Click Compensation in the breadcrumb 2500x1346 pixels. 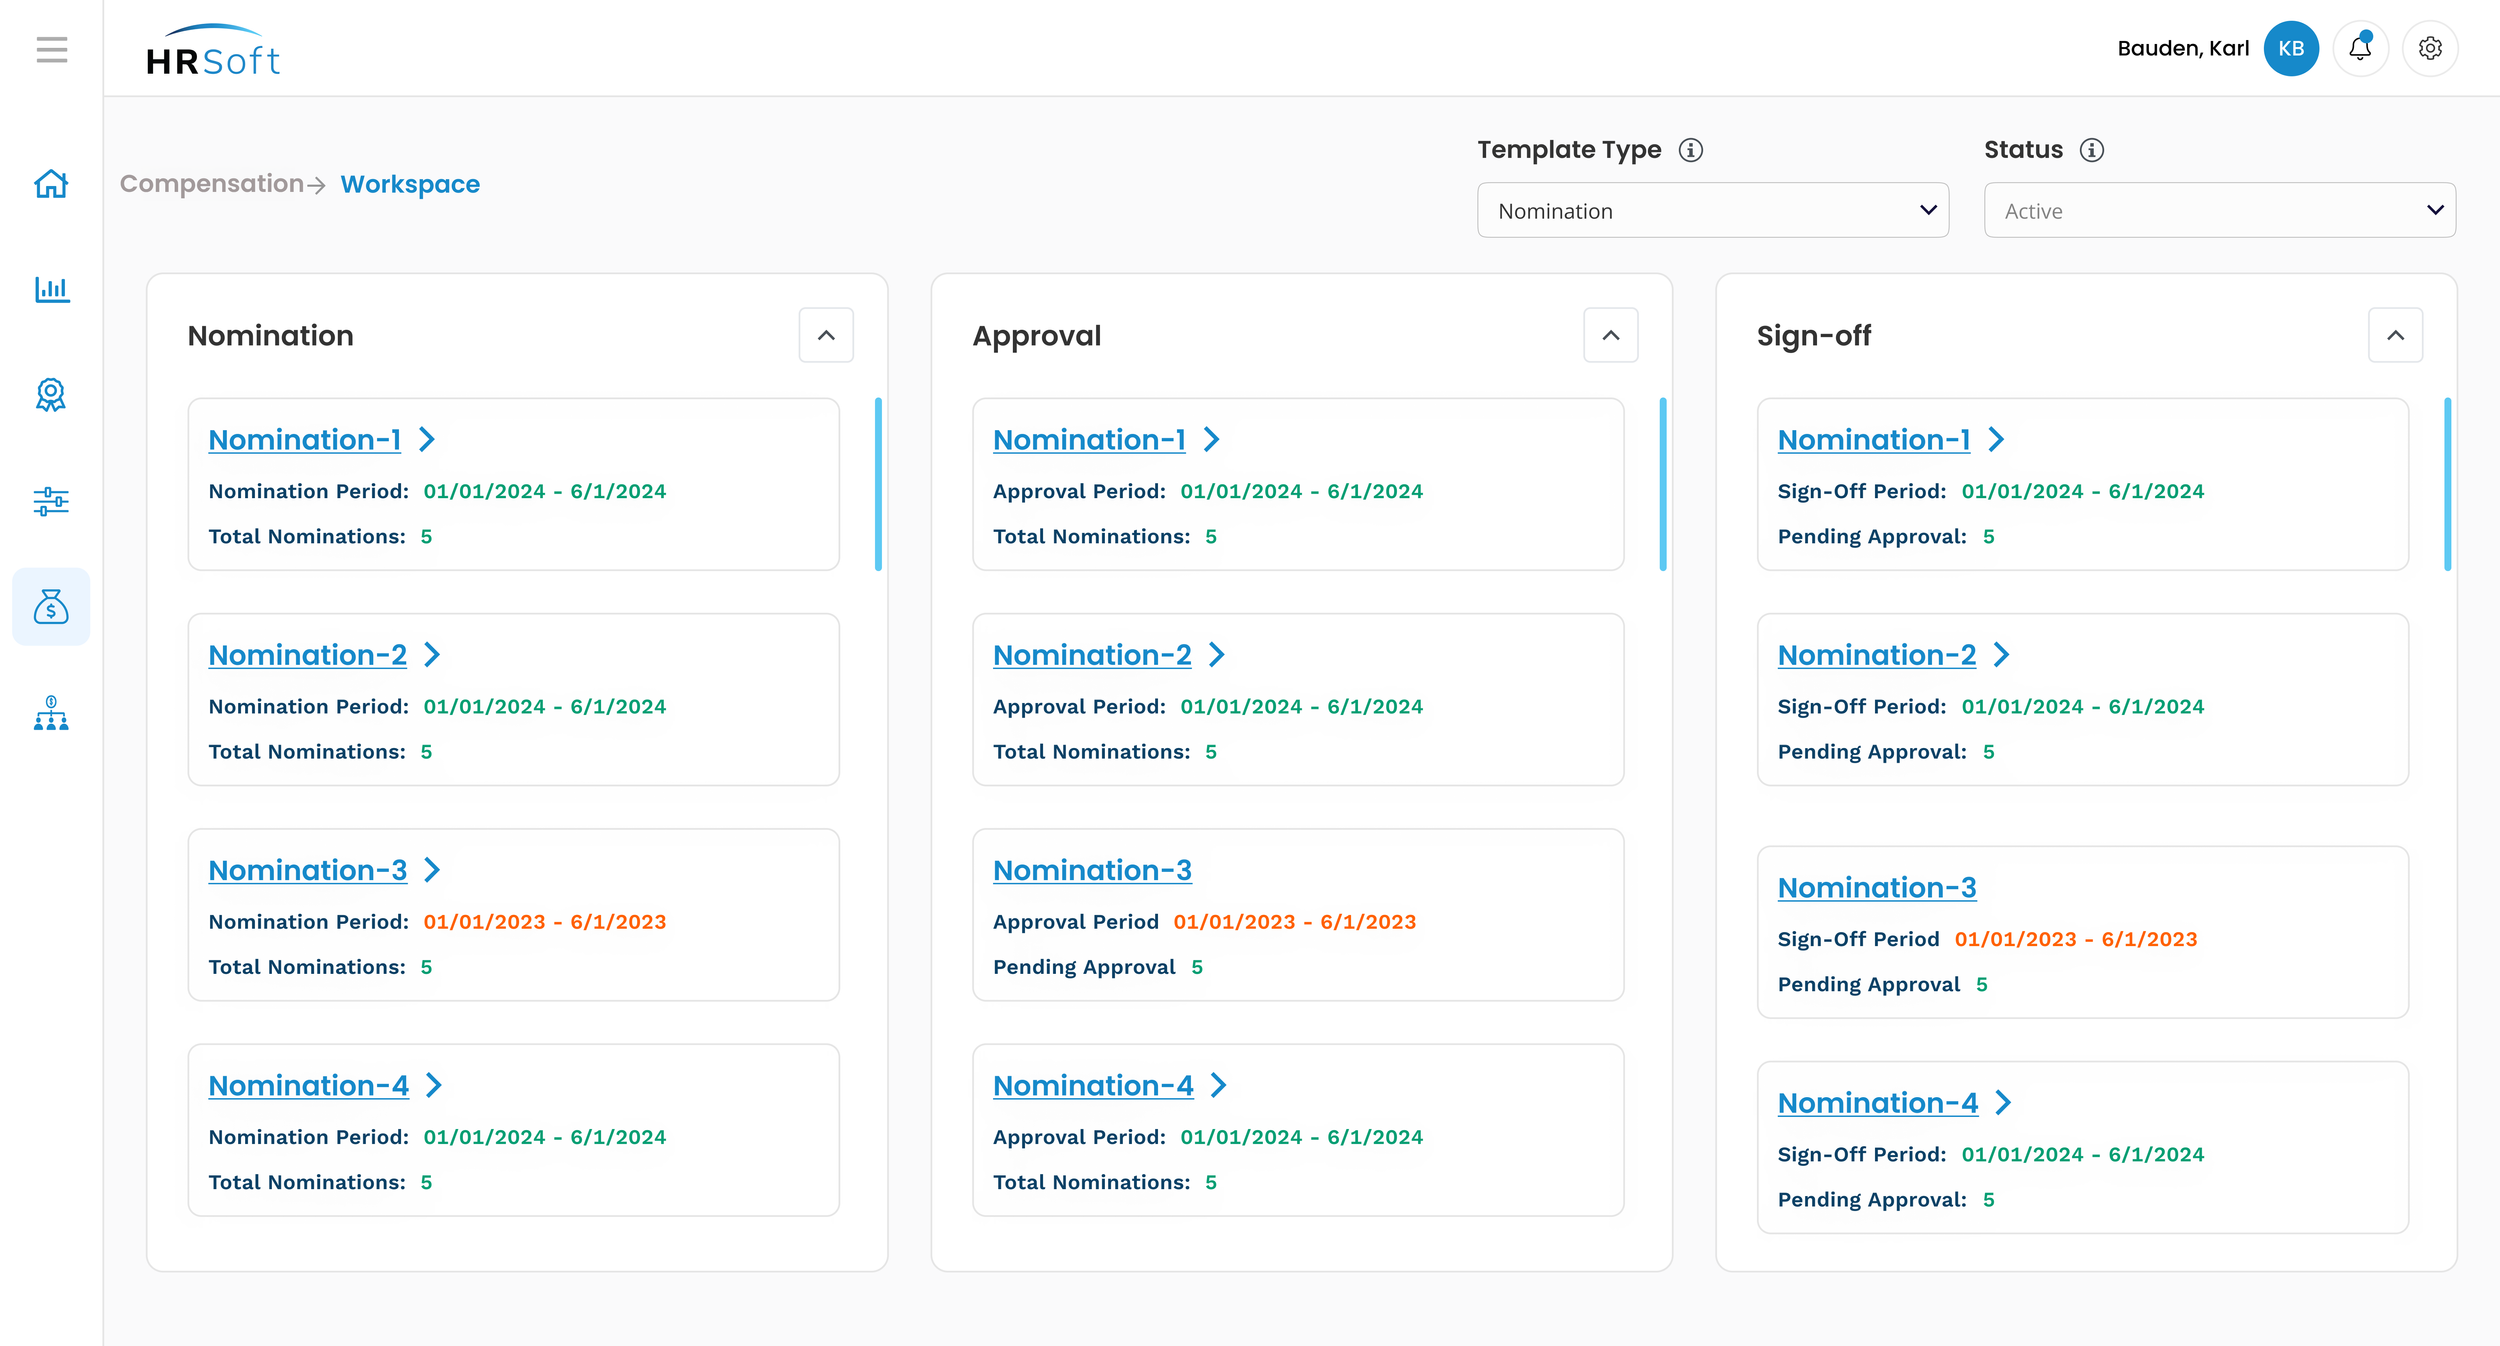[x=211, y=184]
